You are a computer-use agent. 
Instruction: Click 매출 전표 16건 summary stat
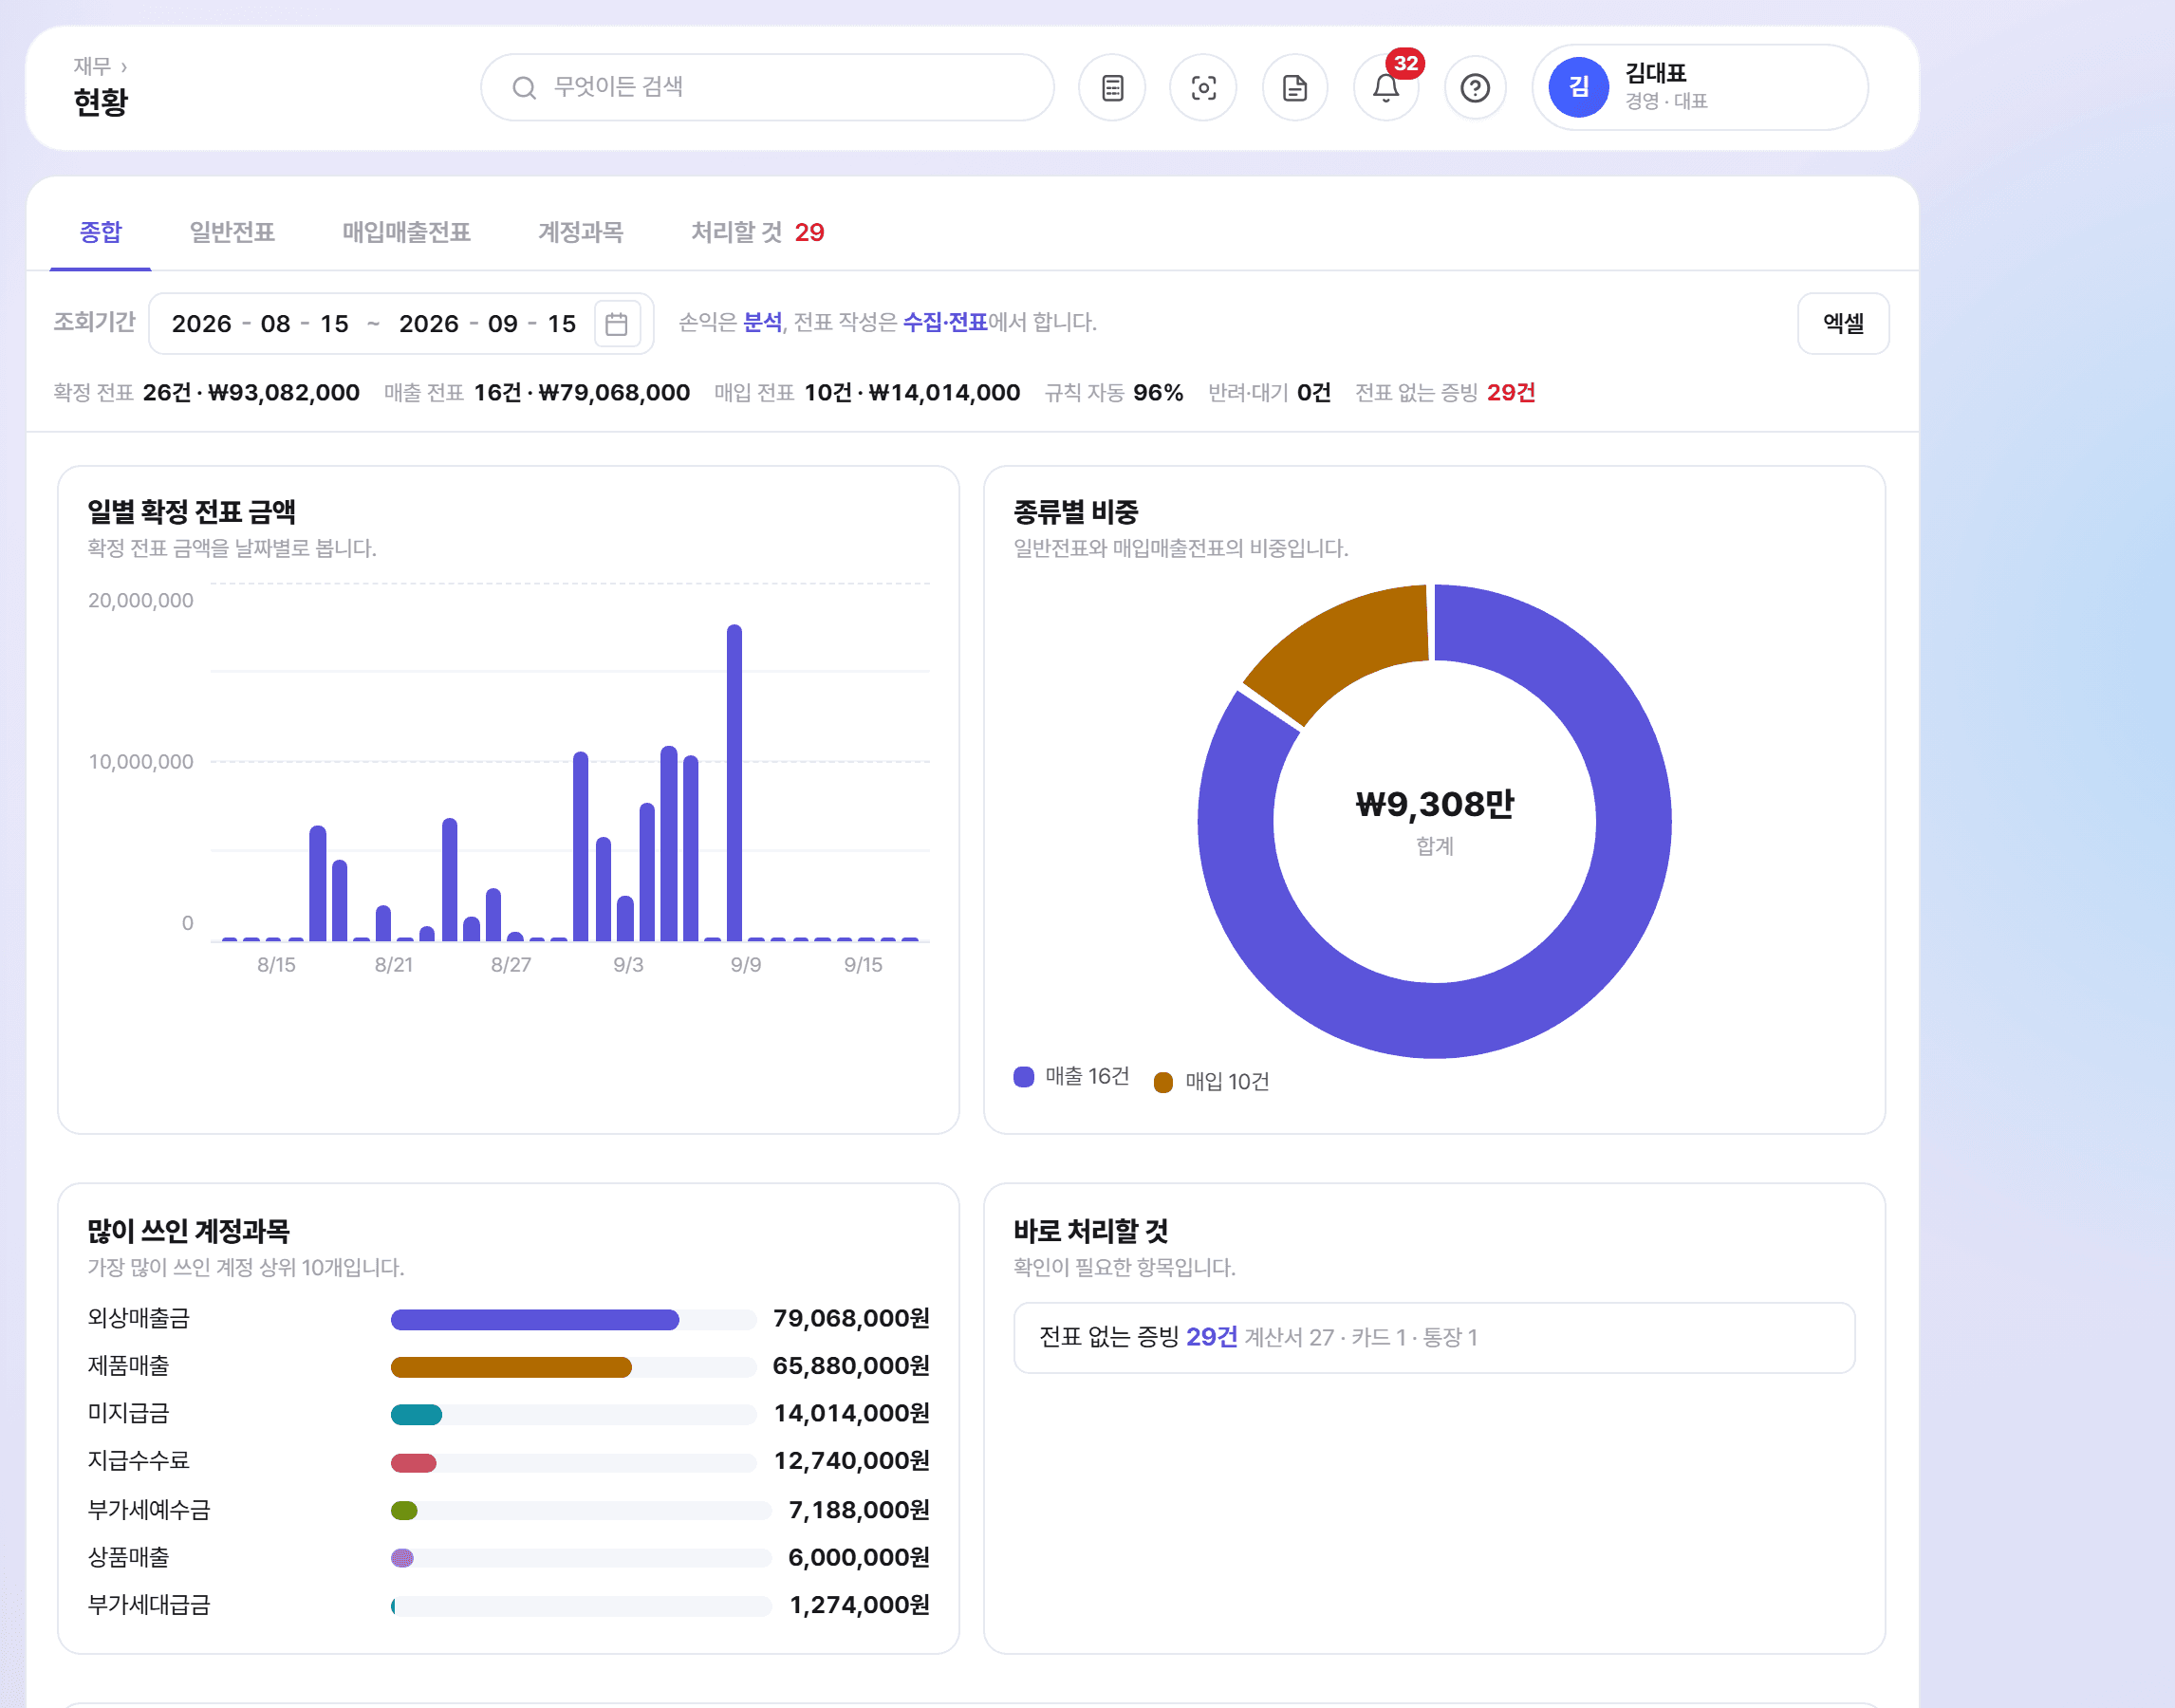537,392
